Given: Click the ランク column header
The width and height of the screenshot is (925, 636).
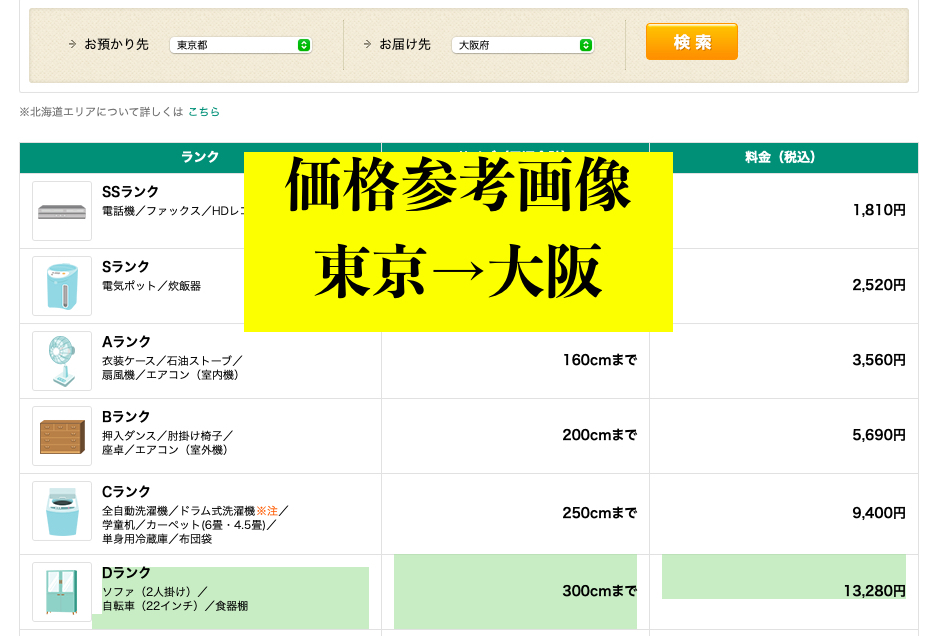Looking at the screenshot, I should click(200, 158).
